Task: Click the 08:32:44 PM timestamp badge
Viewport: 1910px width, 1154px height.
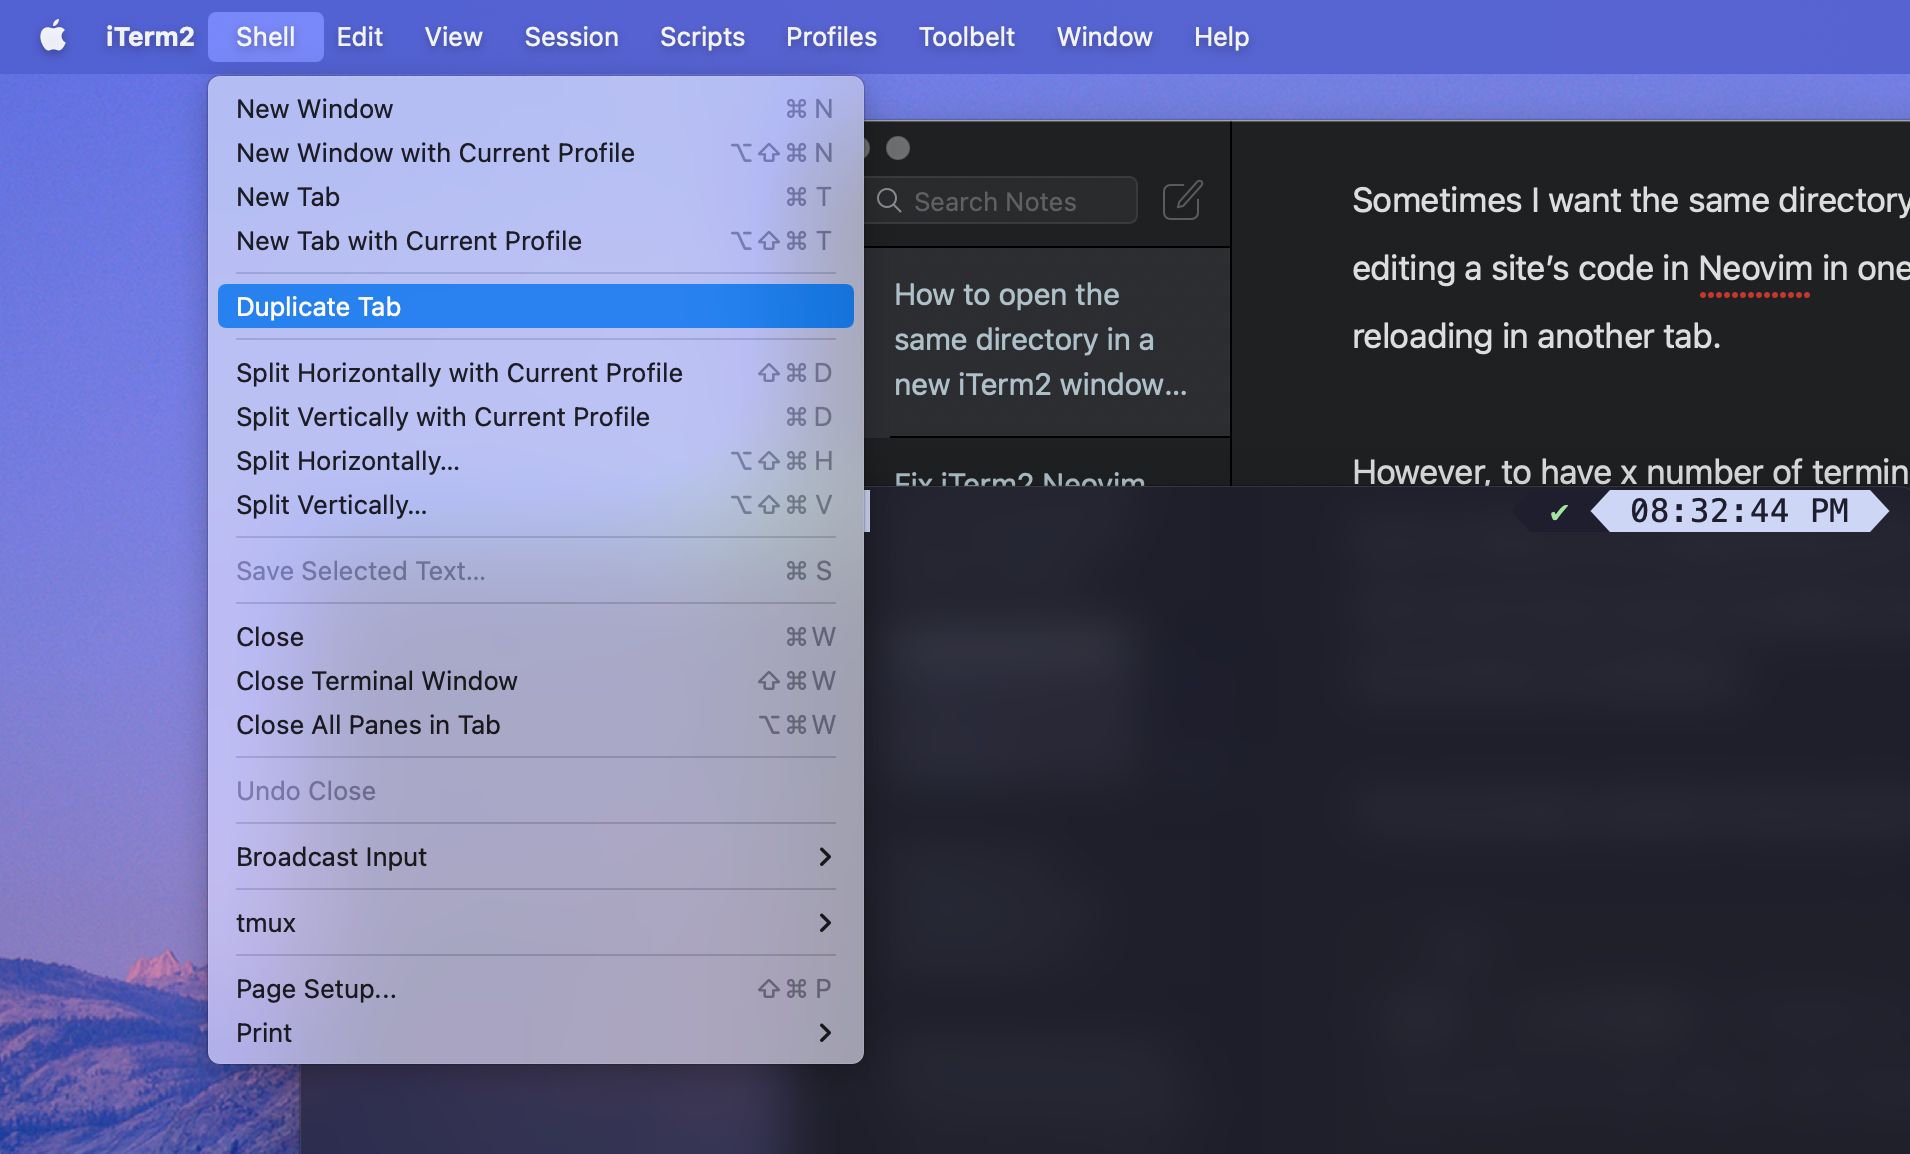Action: [x=1741, y=511]
